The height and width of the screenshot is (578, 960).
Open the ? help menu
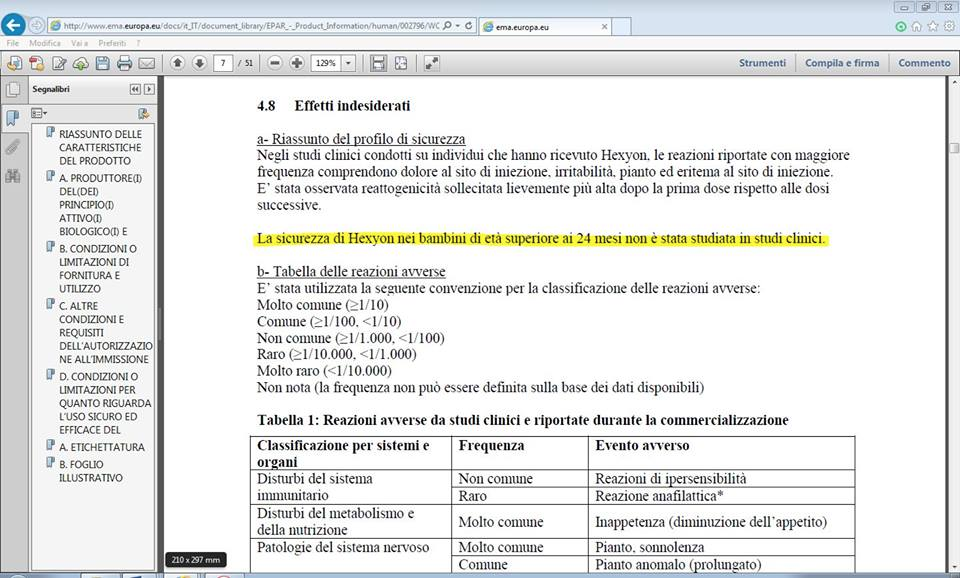click(x=138, y=43)
